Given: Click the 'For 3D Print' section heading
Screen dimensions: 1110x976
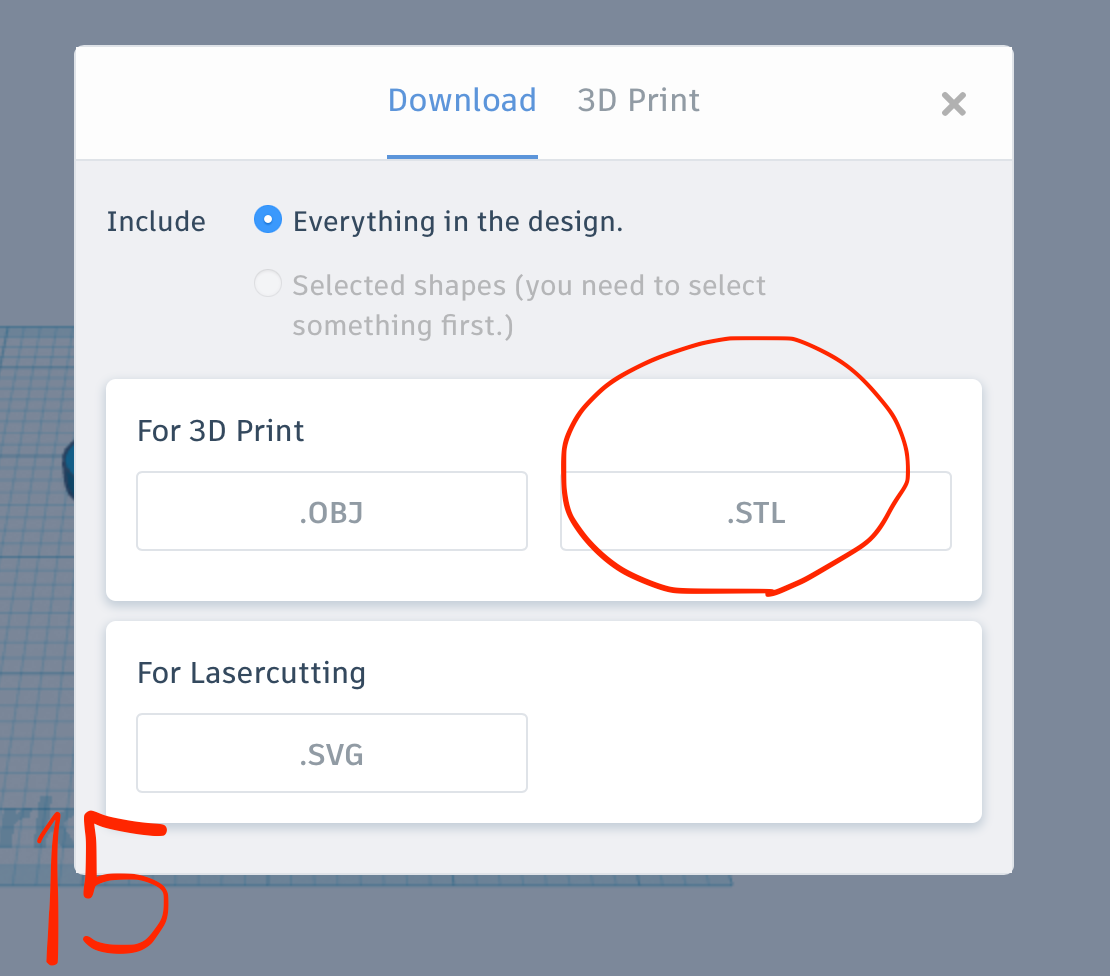Looking at the screenshot, I should pyautogui.click(x=220, y=431).
